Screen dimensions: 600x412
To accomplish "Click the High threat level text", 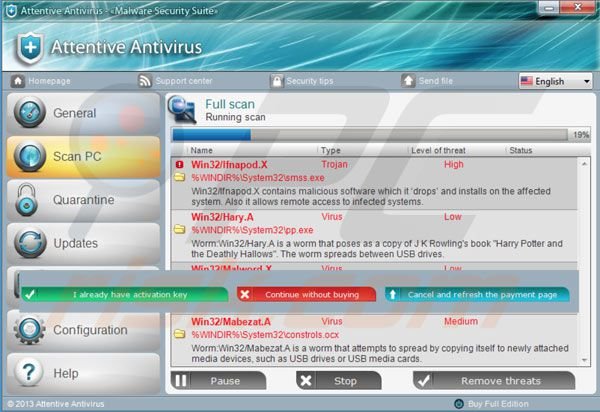I will [453, 164].
